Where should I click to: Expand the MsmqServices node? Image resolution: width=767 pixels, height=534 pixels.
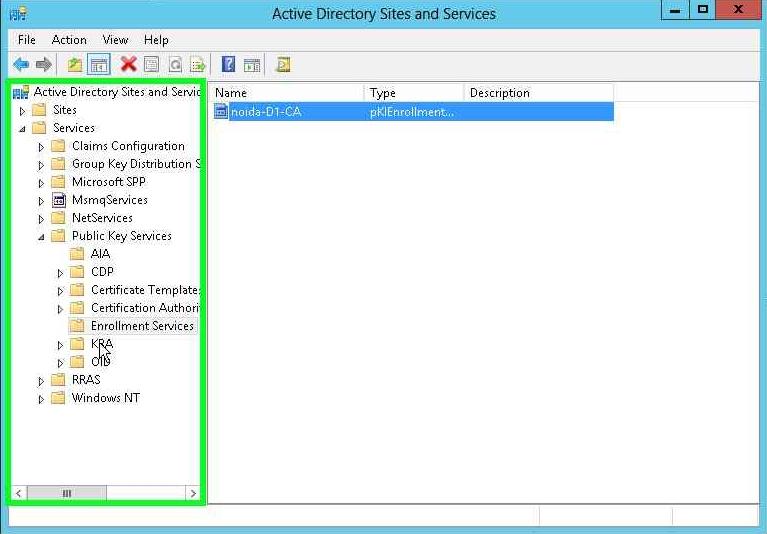41,201
